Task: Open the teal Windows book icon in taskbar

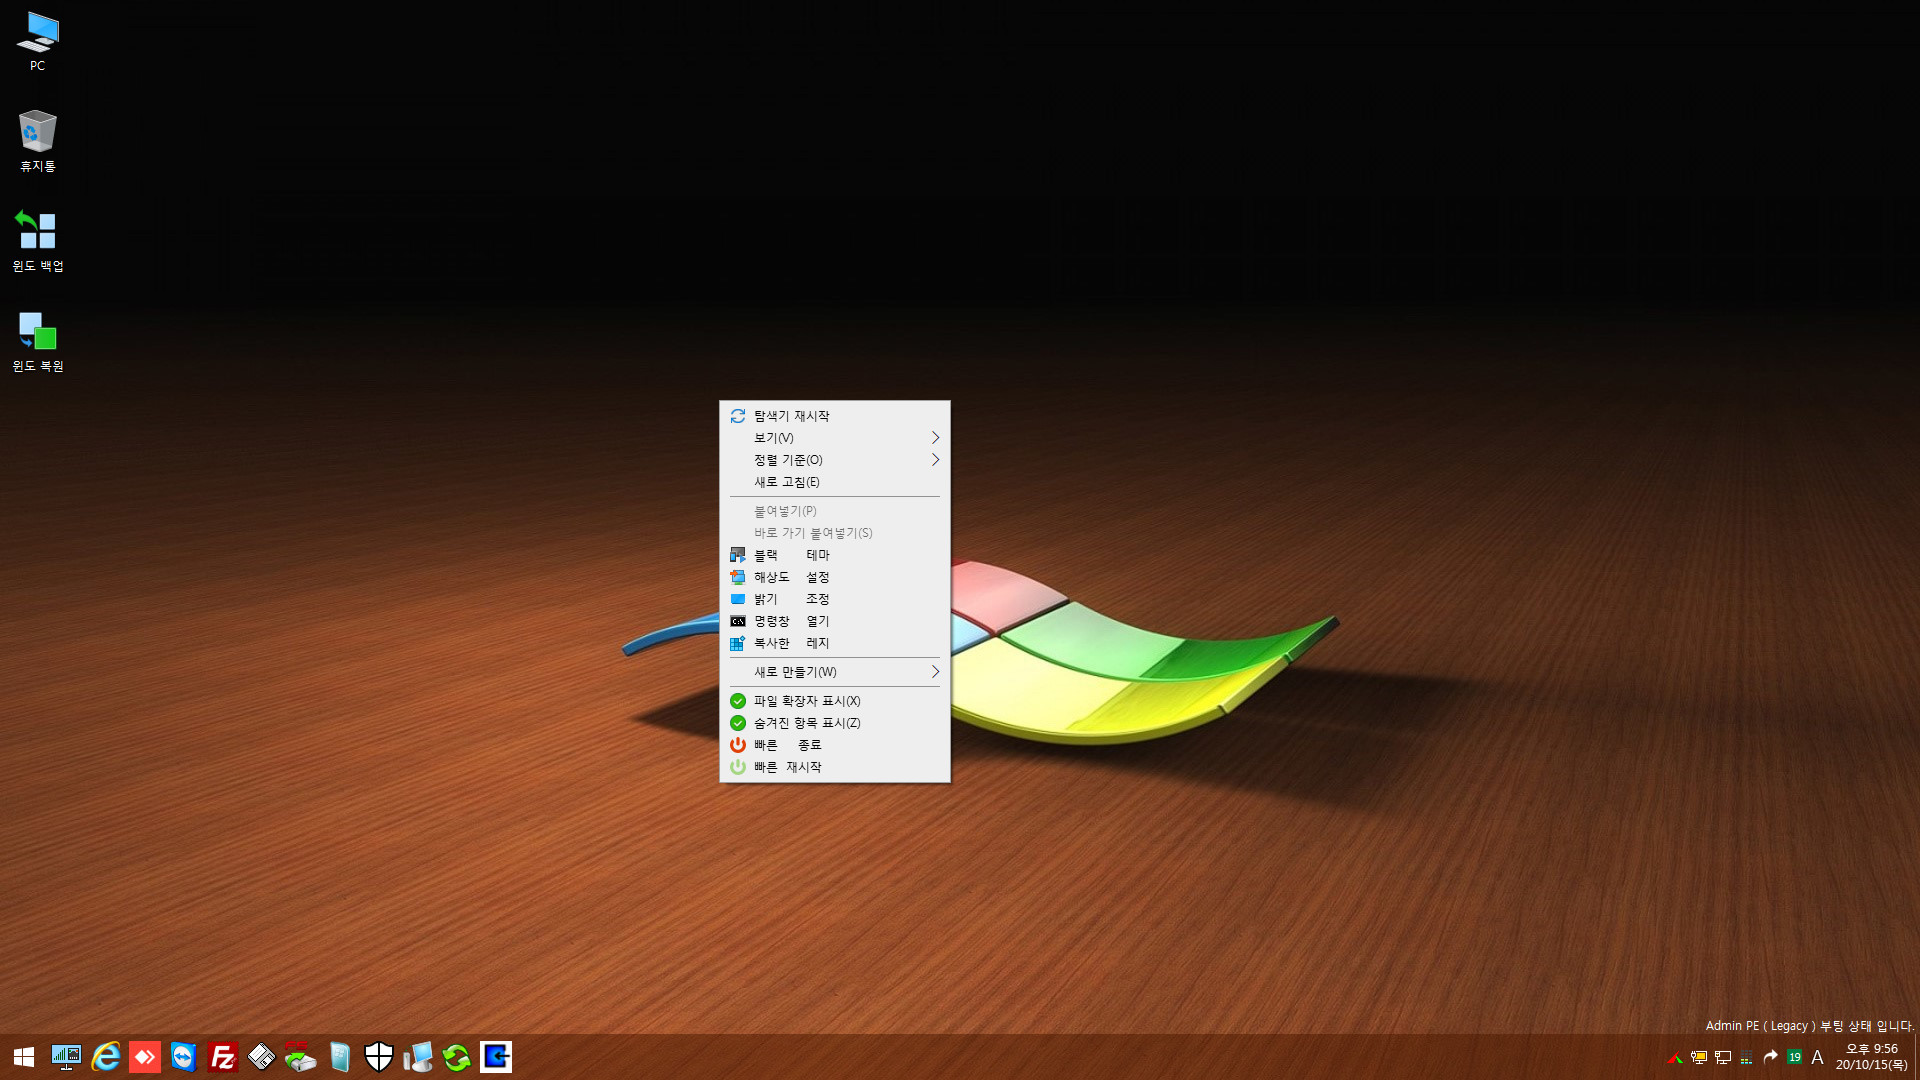Action: (x=339, y=1057)
